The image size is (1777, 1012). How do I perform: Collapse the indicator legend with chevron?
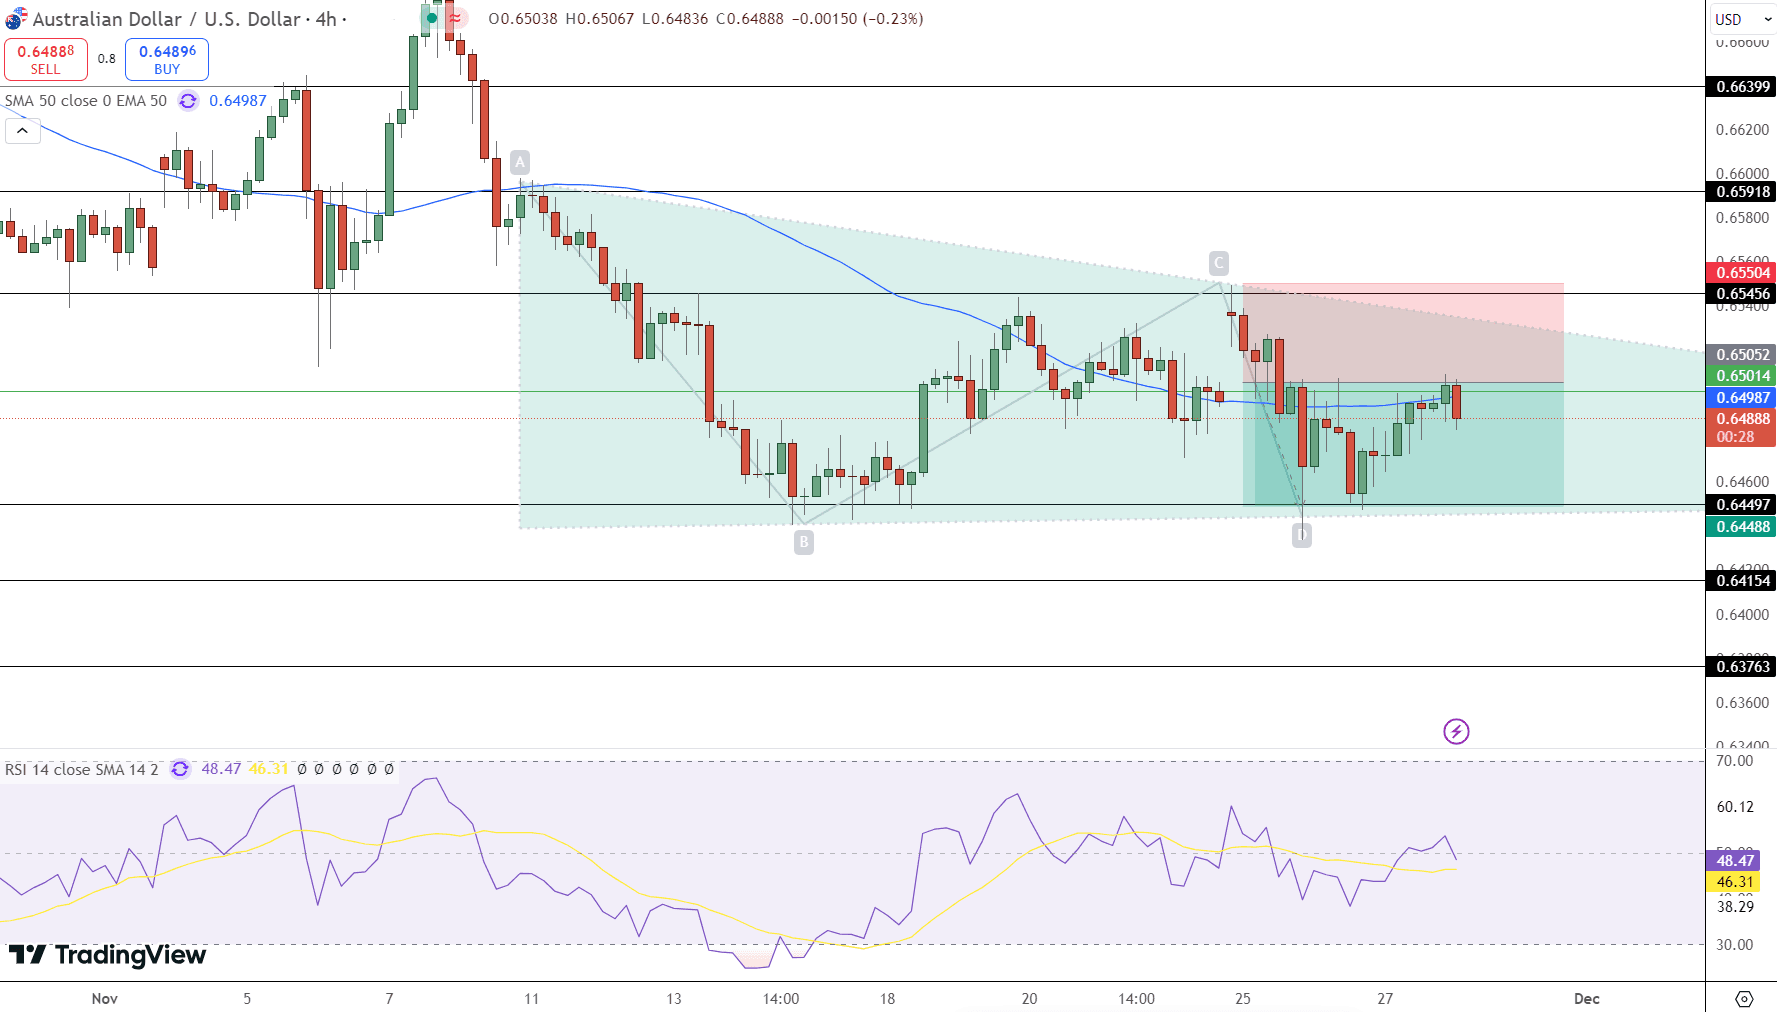click(x=22, y=131)
